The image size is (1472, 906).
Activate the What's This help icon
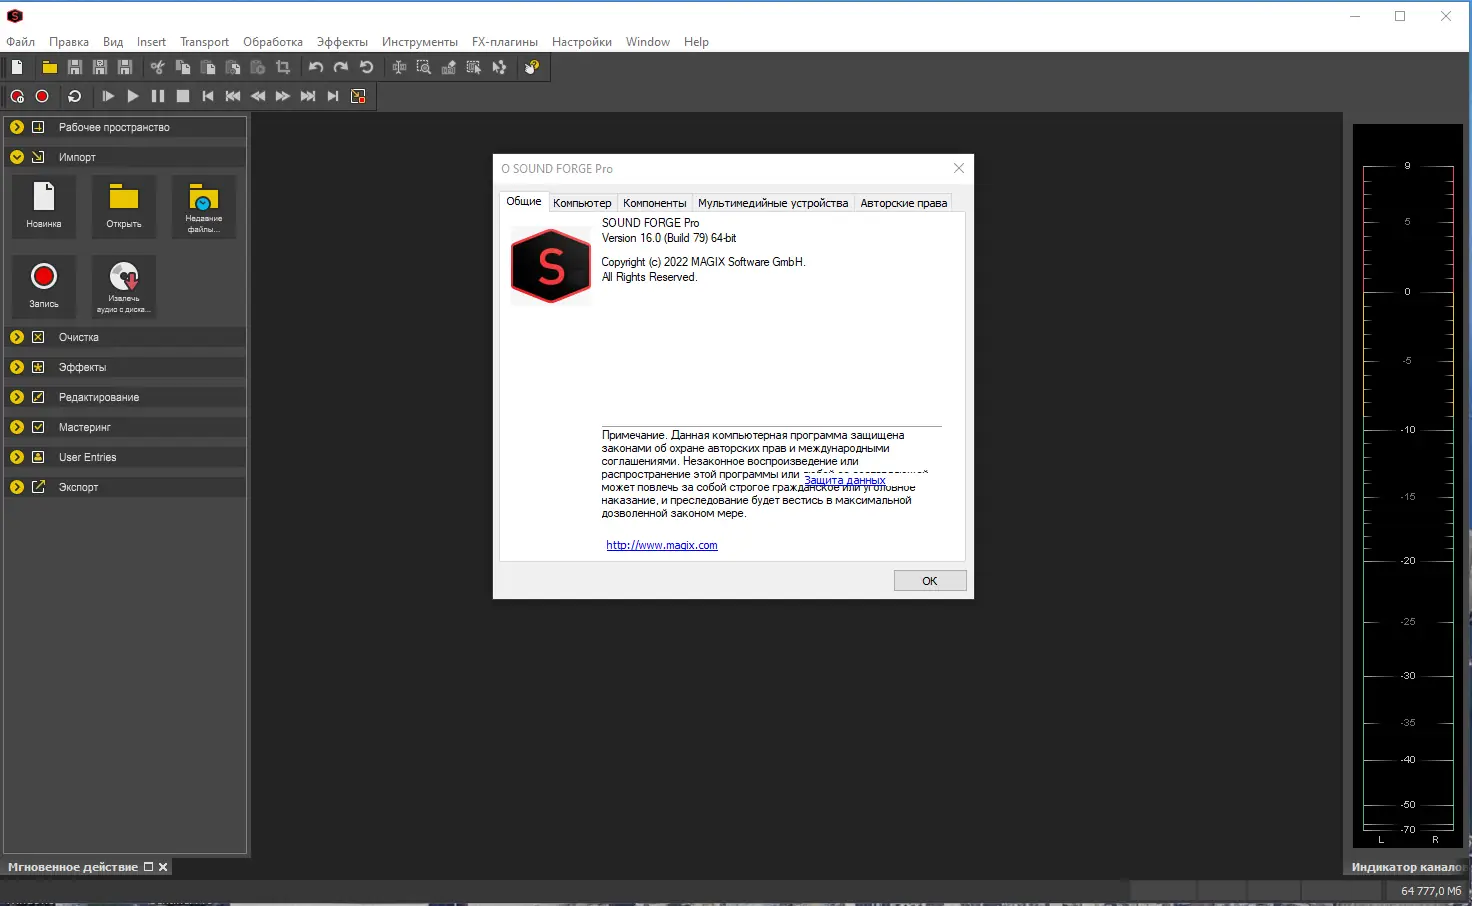point(529,67)
